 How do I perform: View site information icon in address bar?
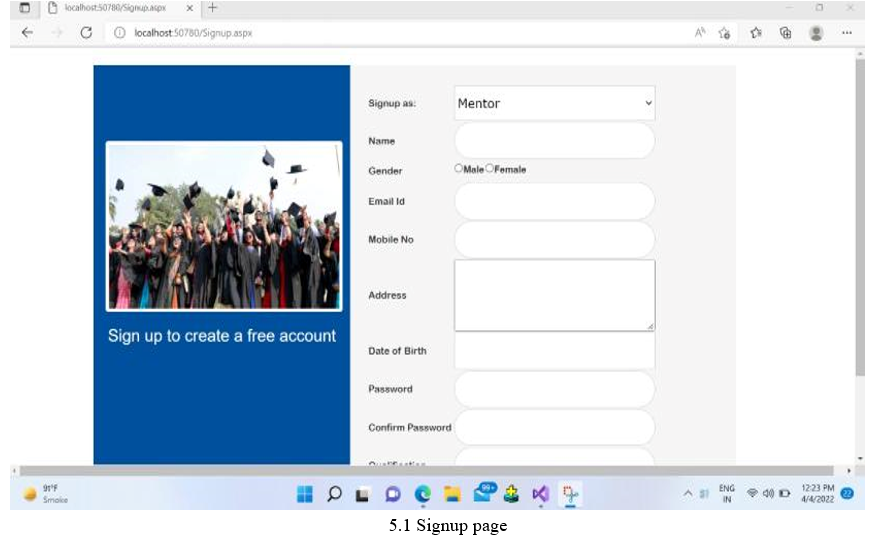[x=120, y=33]
